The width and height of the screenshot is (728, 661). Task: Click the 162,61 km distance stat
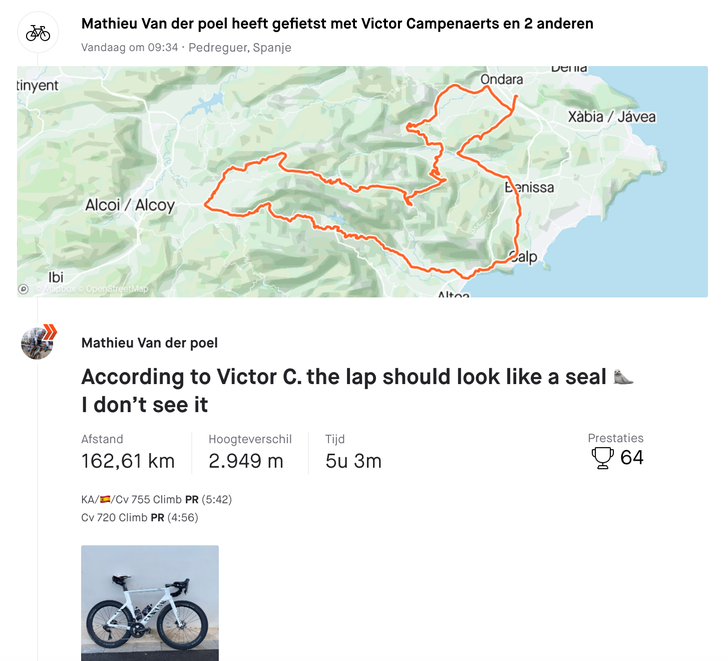[x=128, y=461]
